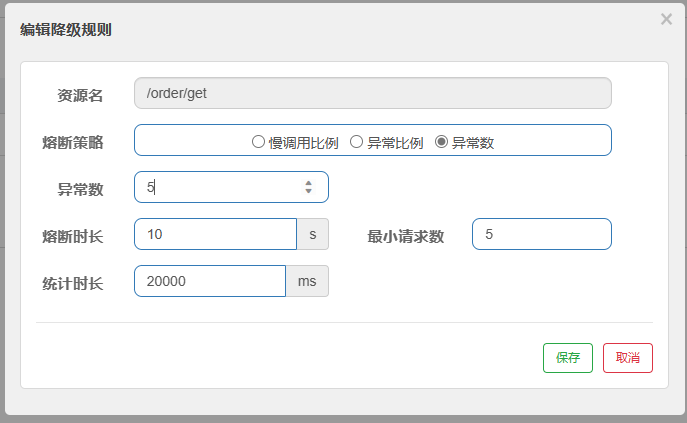This screenshot has width=687, height=423.
Task: Increase 异常数 with the stepper up arrow
Action: (308, 183)
